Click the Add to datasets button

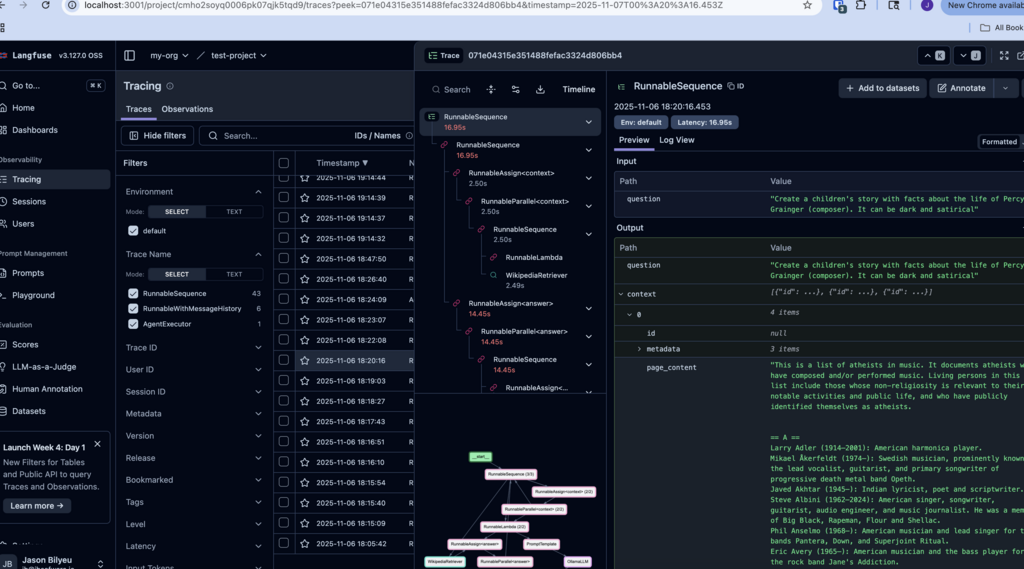(x=882, y=88)
